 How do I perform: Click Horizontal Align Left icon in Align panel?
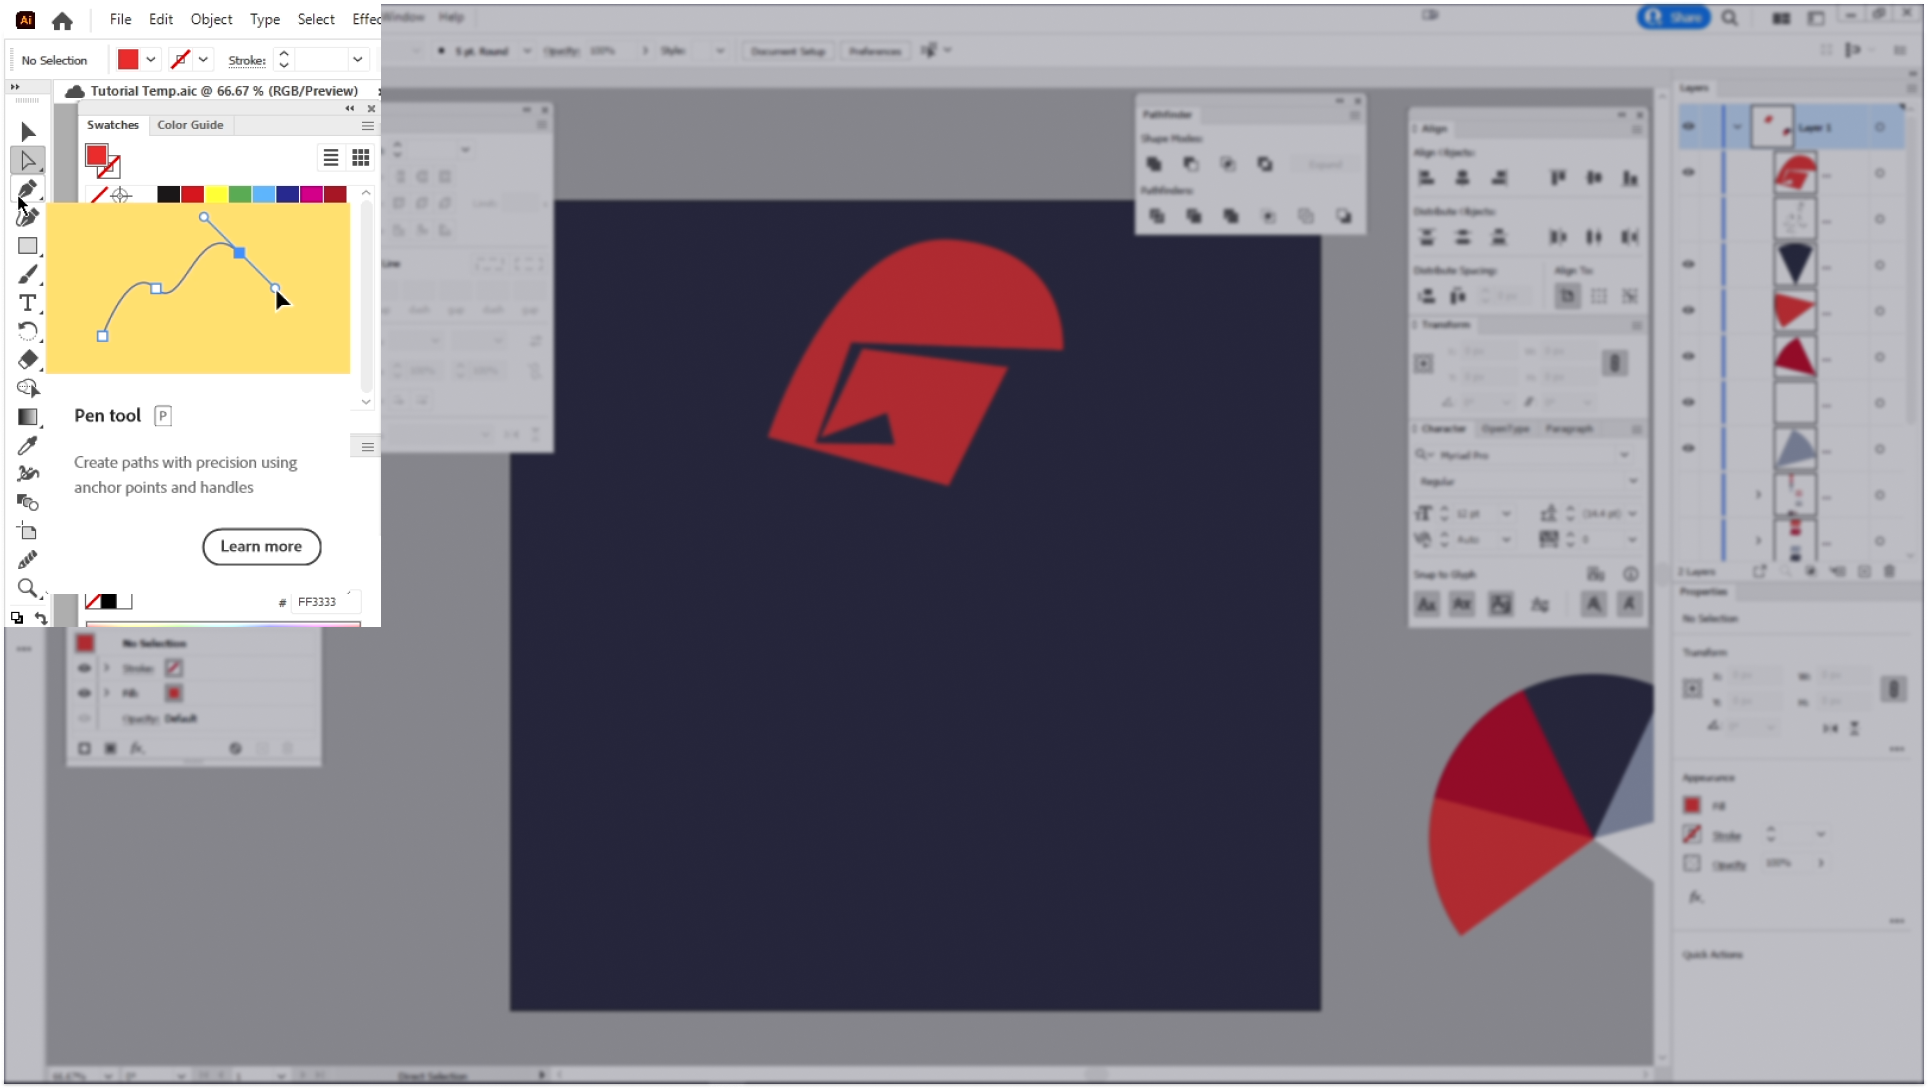point(1427,178)
